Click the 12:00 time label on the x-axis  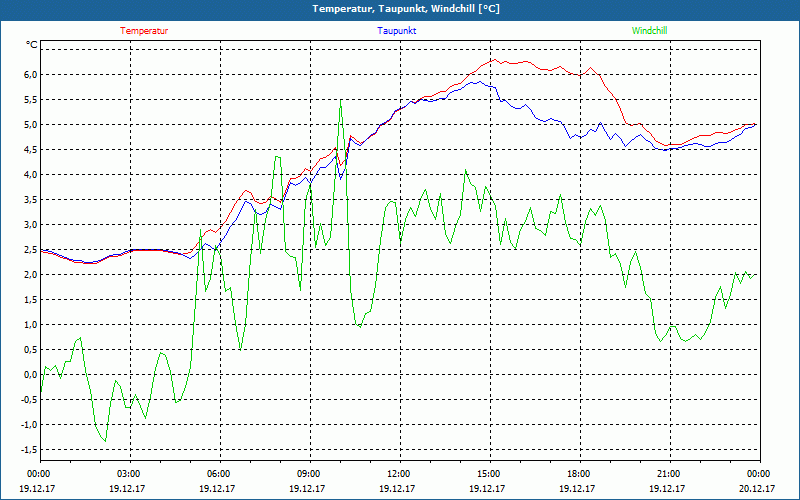click(x=399, y=473)
